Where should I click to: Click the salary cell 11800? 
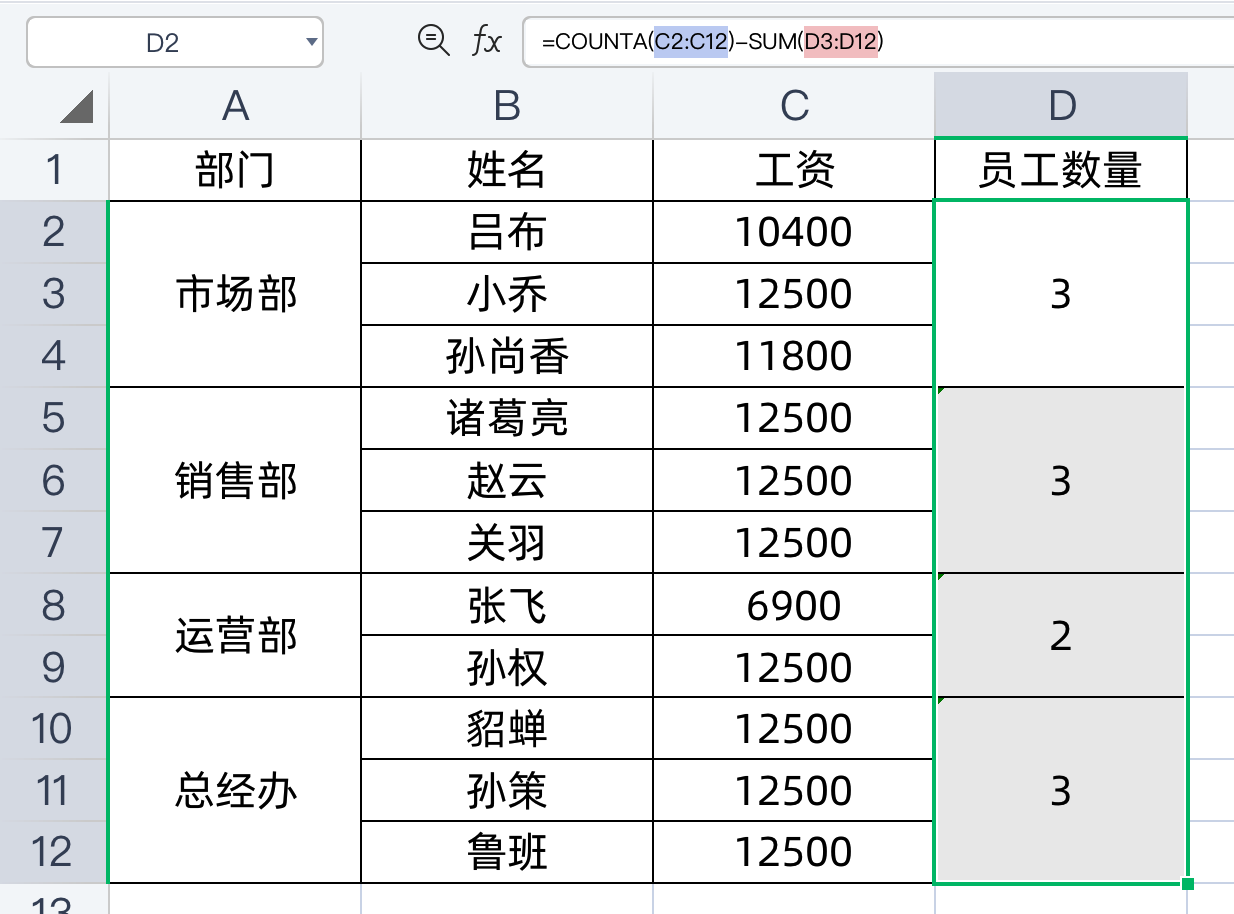tap(794, 356)
